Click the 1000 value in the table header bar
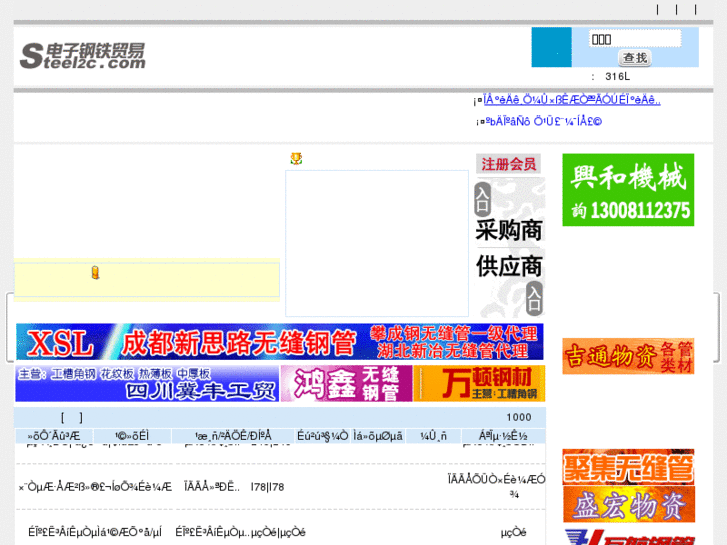 pos(519,417)
